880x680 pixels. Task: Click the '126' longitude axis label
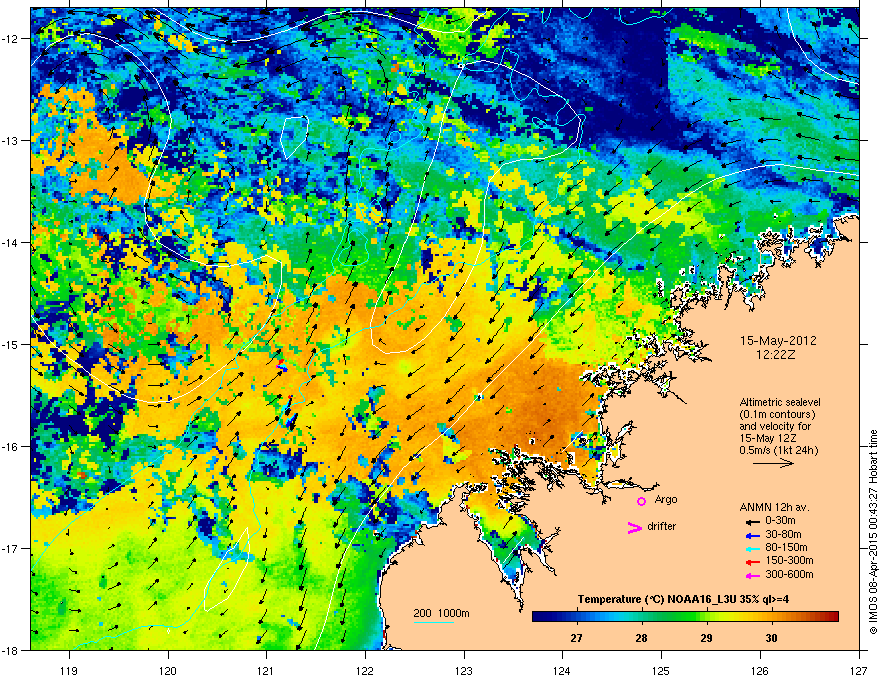coord(760,670)
